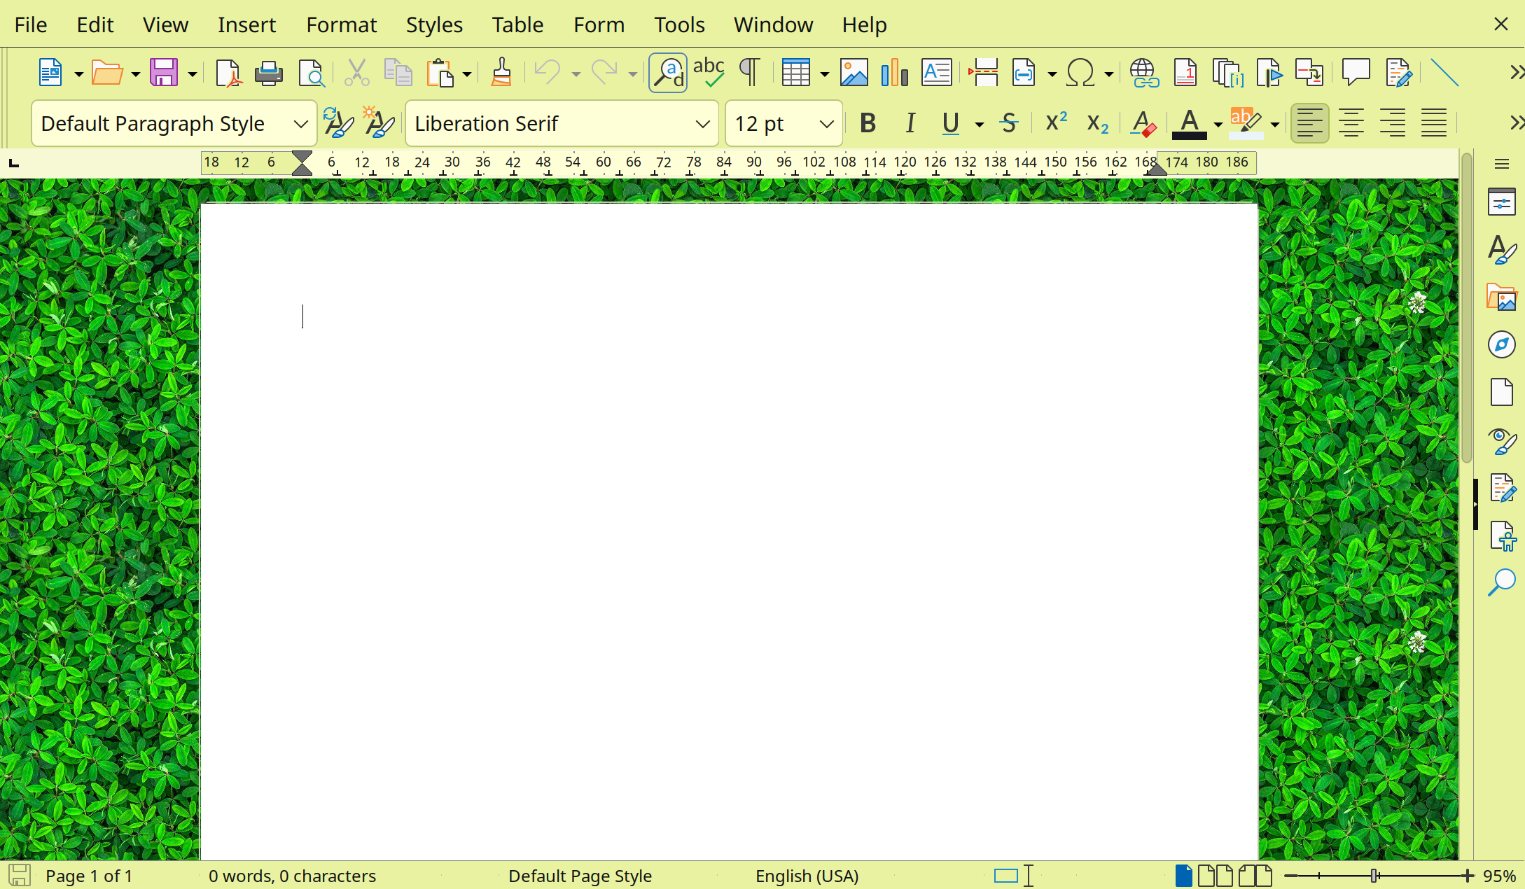Toggle superscript formatting
This screenshot has height=889, width=1525.
coord(1054,123)
